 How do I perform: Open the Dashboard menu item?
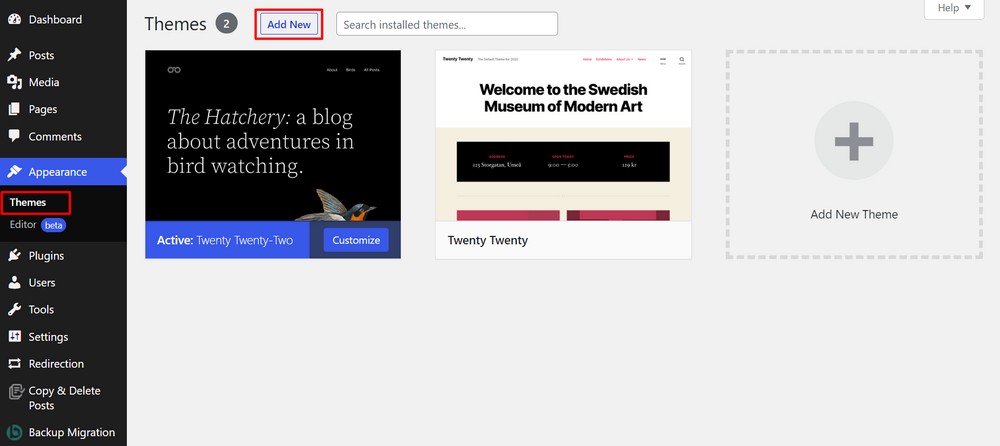click(x=63, y=20)
